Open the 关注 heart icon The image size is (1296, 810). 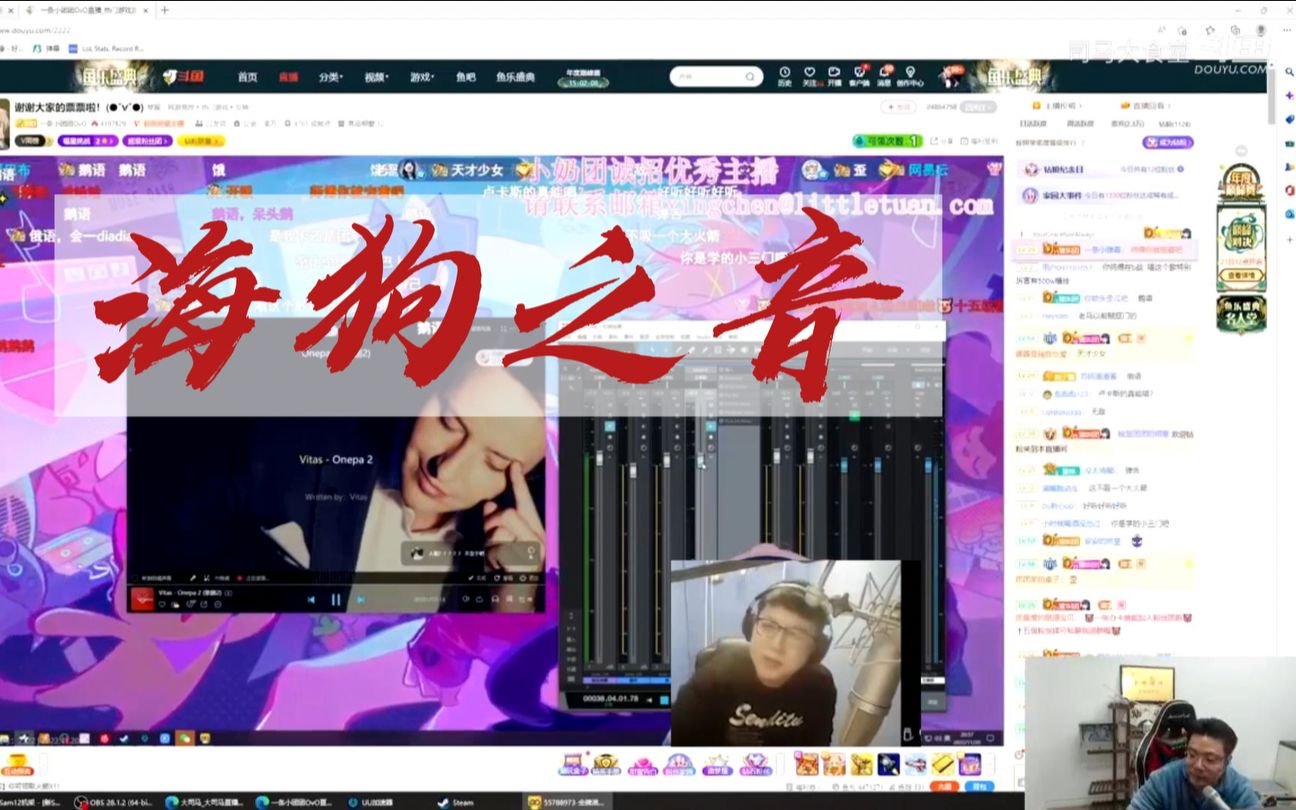coord(810,76)
